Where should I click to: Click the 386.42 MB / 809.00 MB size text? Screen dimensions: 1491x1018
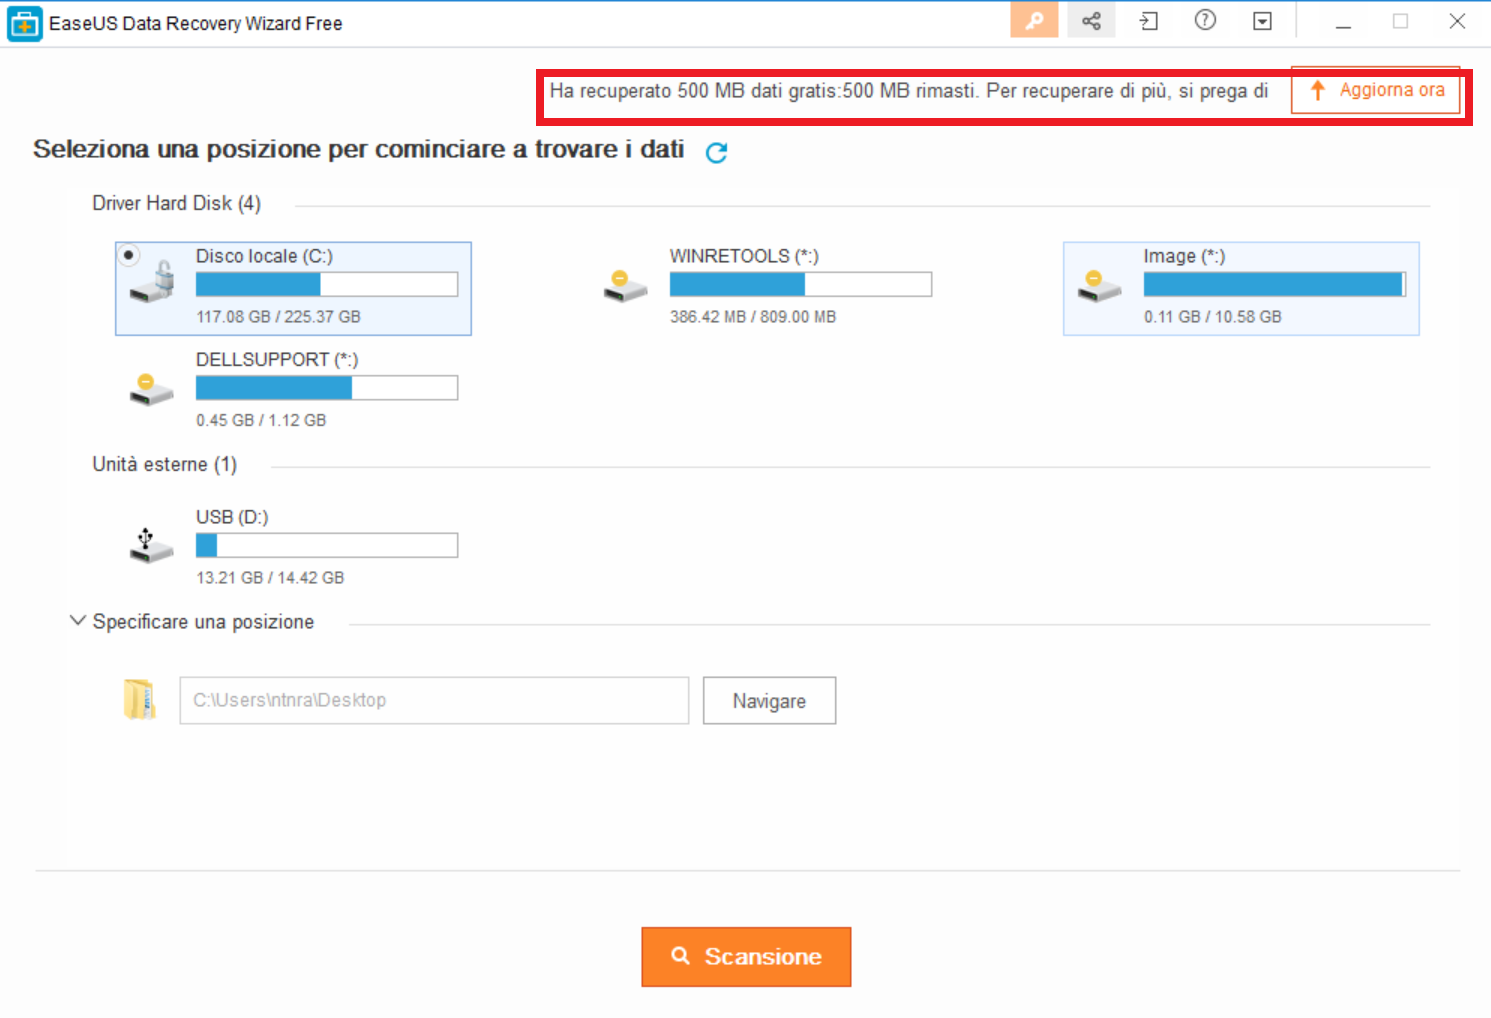(753, 317)
